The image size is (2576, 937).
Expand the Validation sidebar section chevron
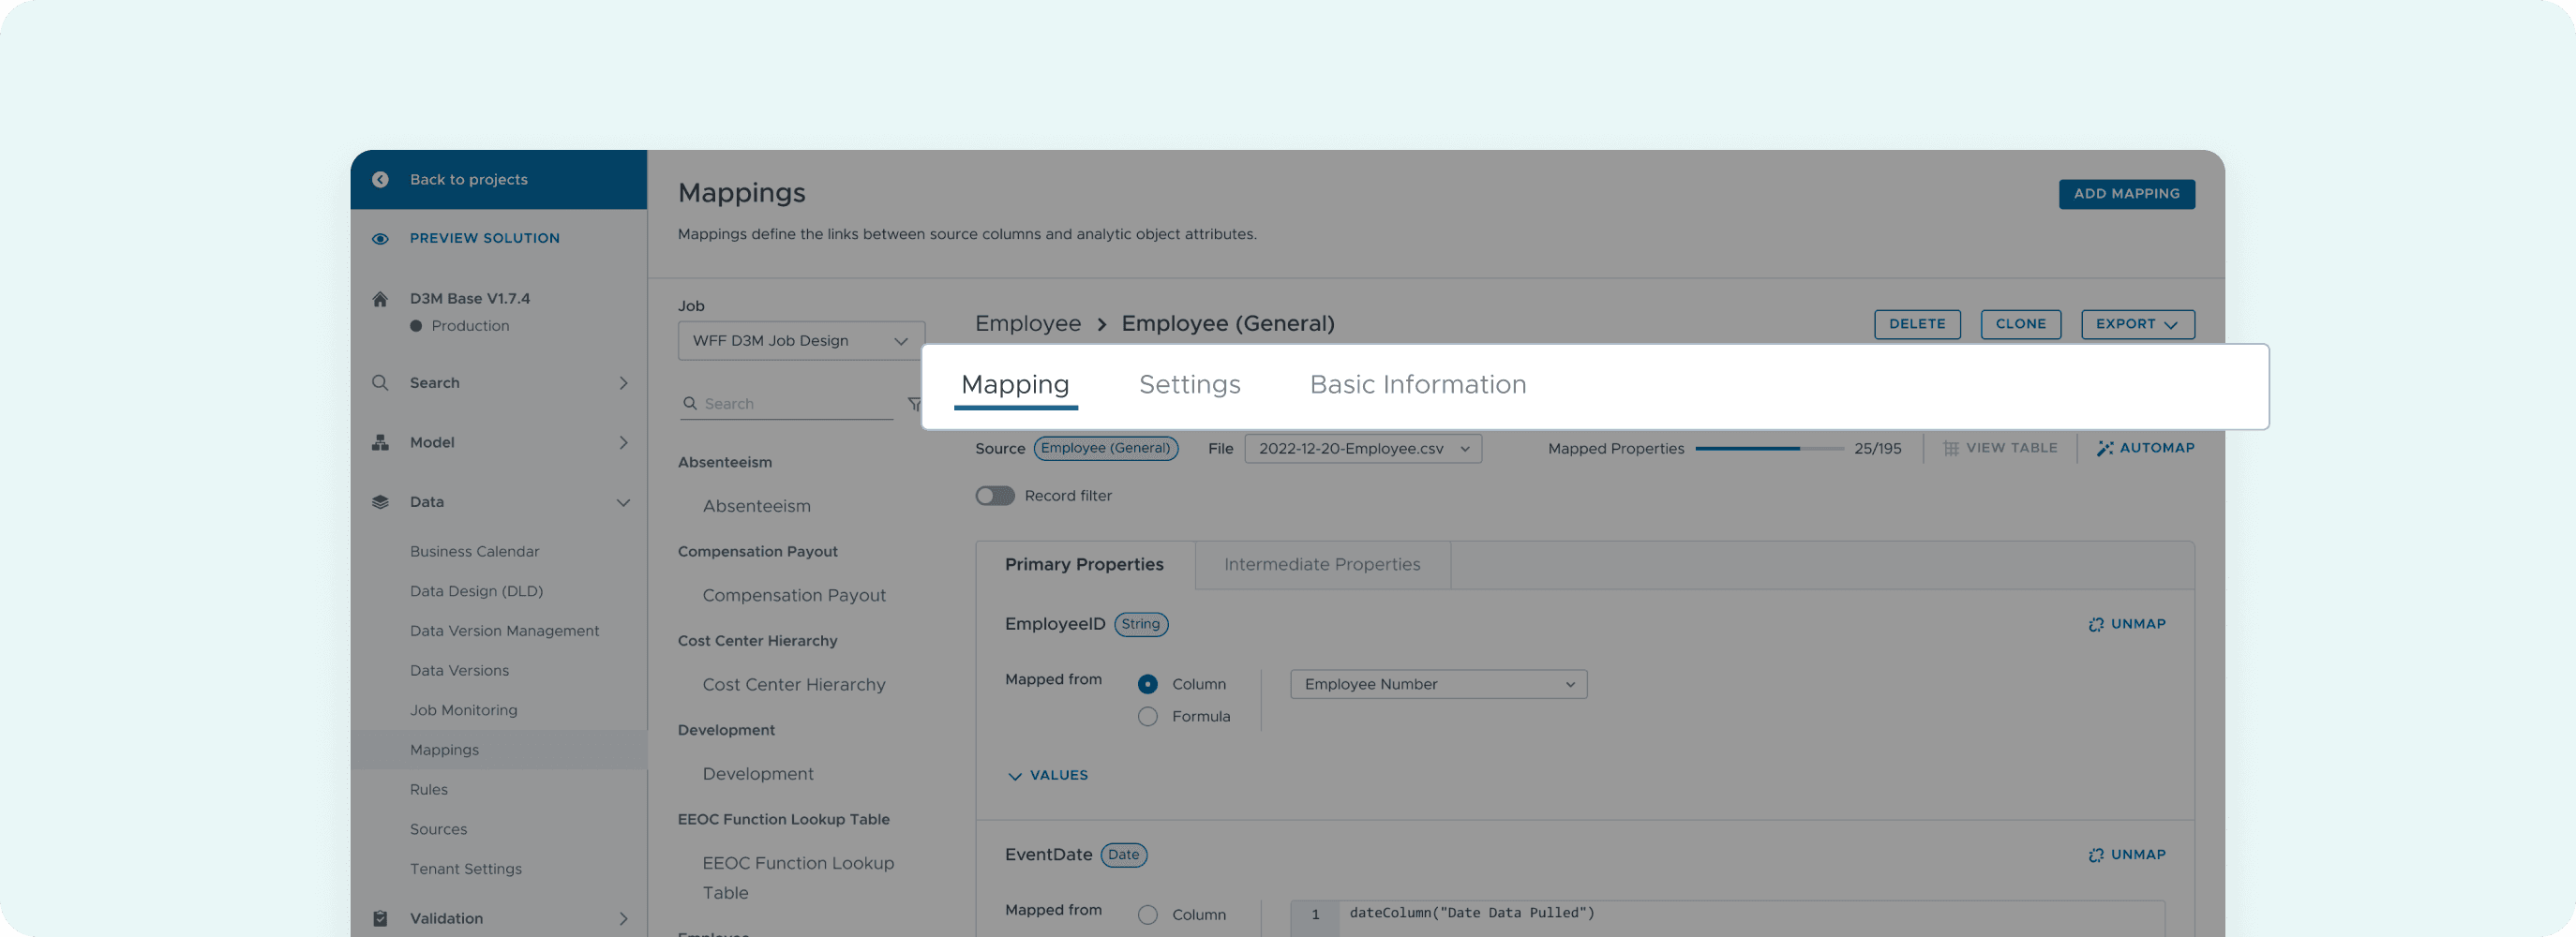coord(623,918)
